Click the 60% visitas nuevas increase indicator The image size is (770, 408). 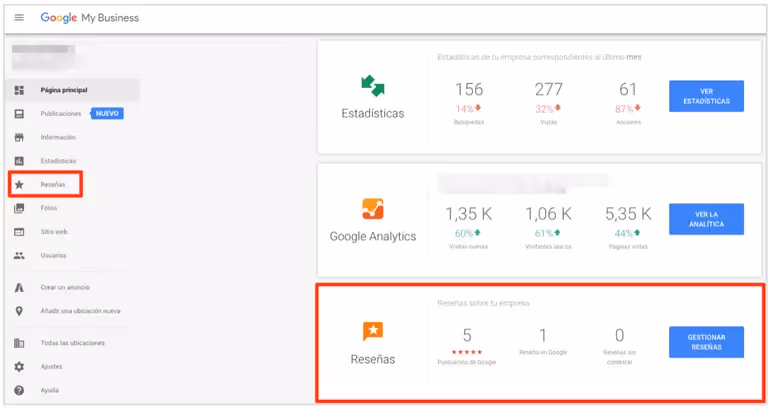[468, 233]
